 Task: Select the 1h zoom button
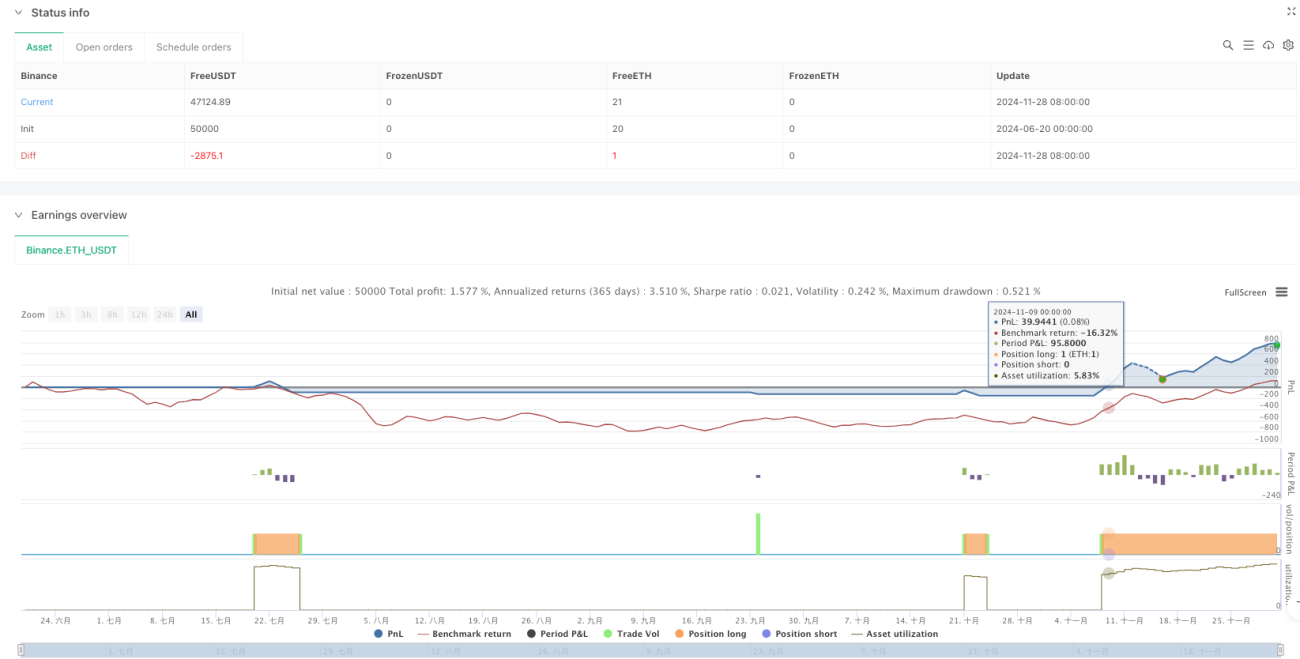click(60, 314)
